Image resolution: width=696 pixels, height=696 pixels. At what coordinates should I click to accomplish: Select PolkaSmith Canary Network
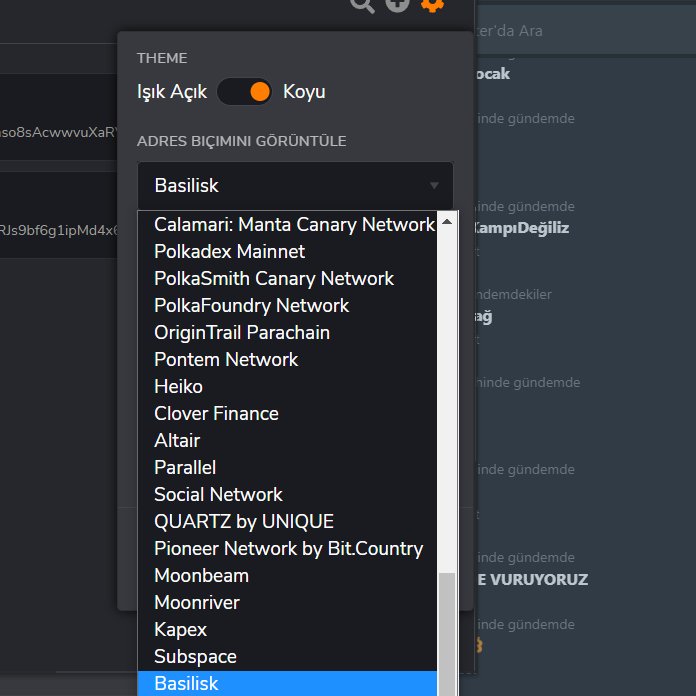[x=287, y=279]
